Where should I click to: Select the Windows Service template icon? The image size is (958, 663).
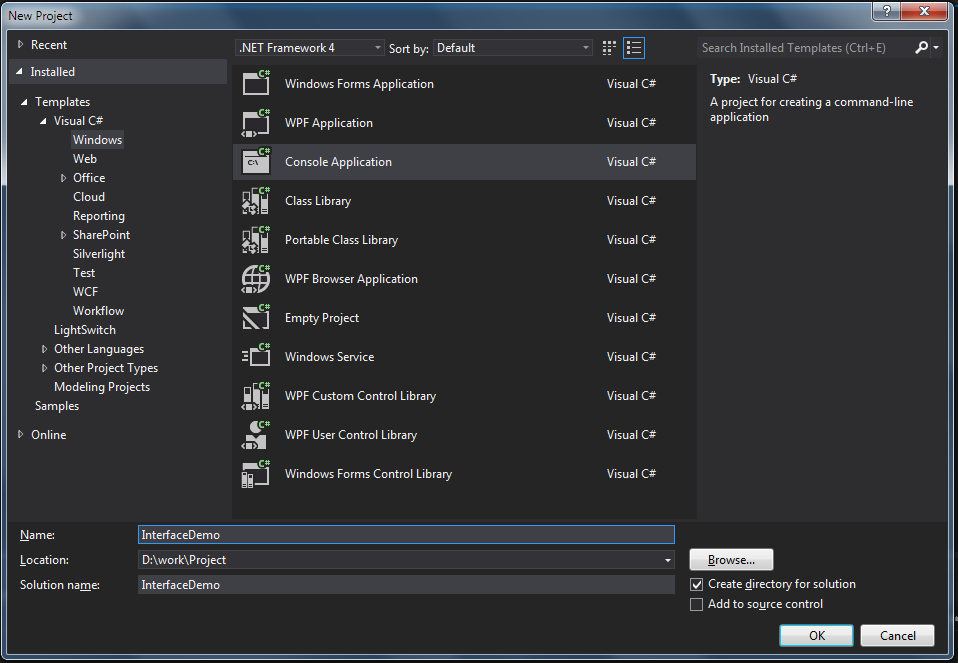pyautogui.click(x=256, y=356)
